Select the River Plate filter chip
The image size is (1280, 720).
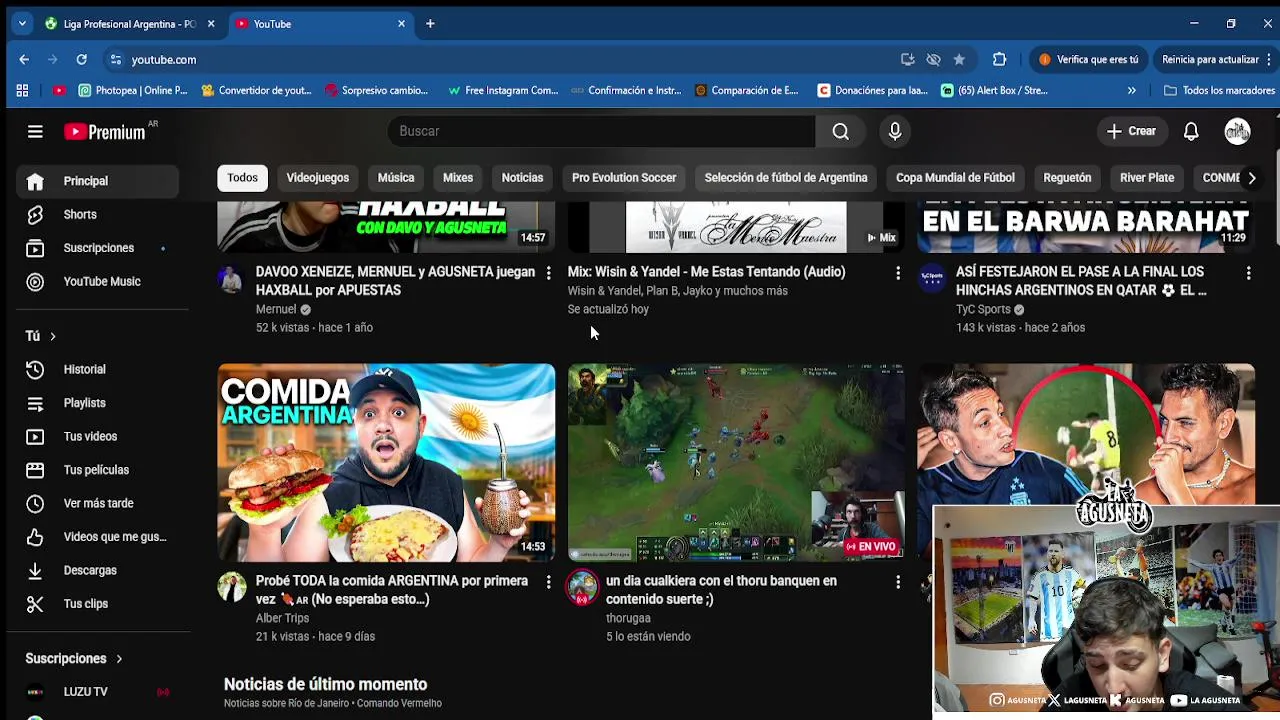[1147, 178]
